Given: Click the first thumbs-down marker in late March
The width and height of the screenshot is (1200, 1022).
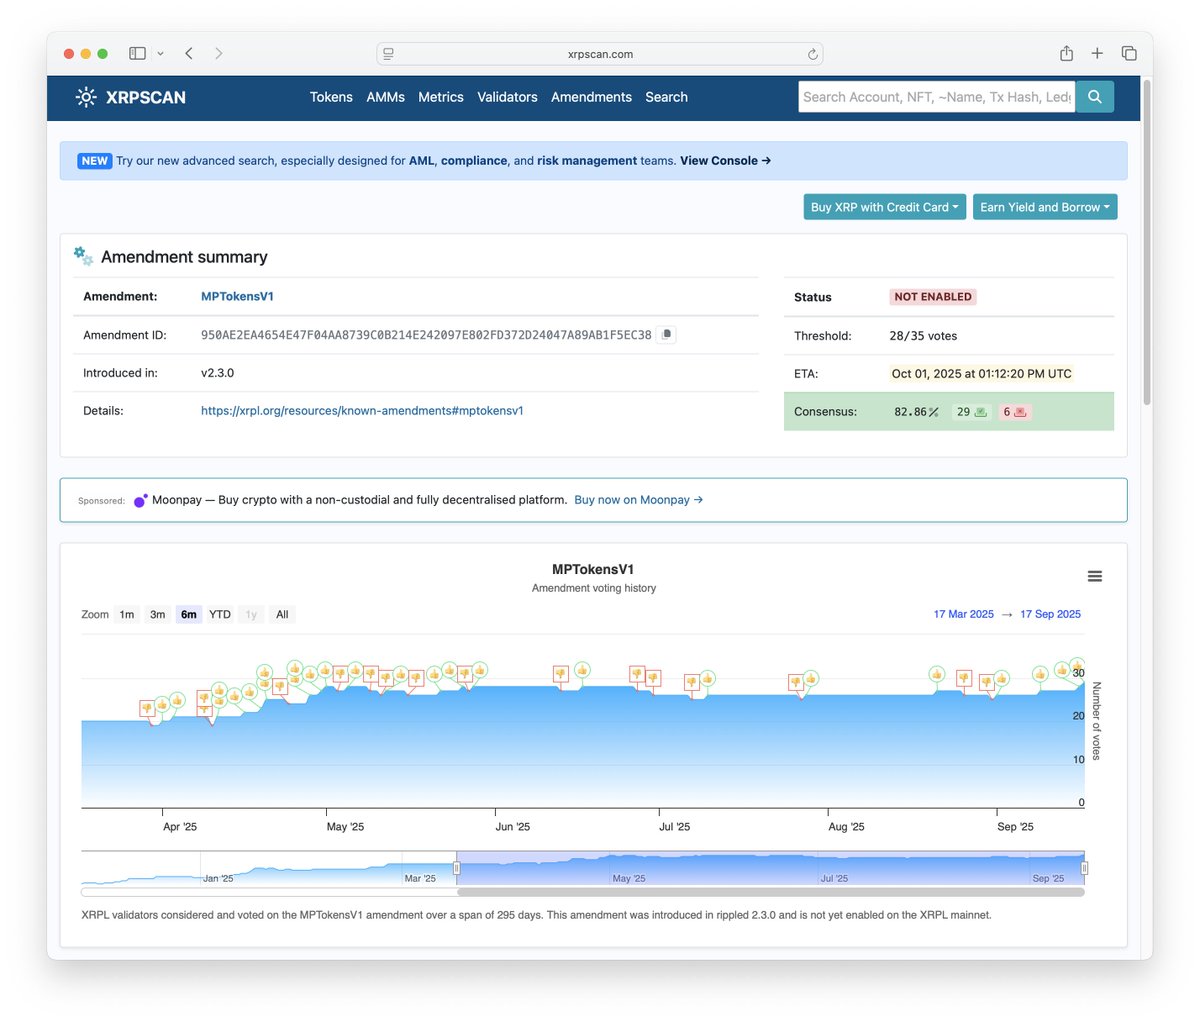Looking at the screenshot, I should [x=147, y=708].
